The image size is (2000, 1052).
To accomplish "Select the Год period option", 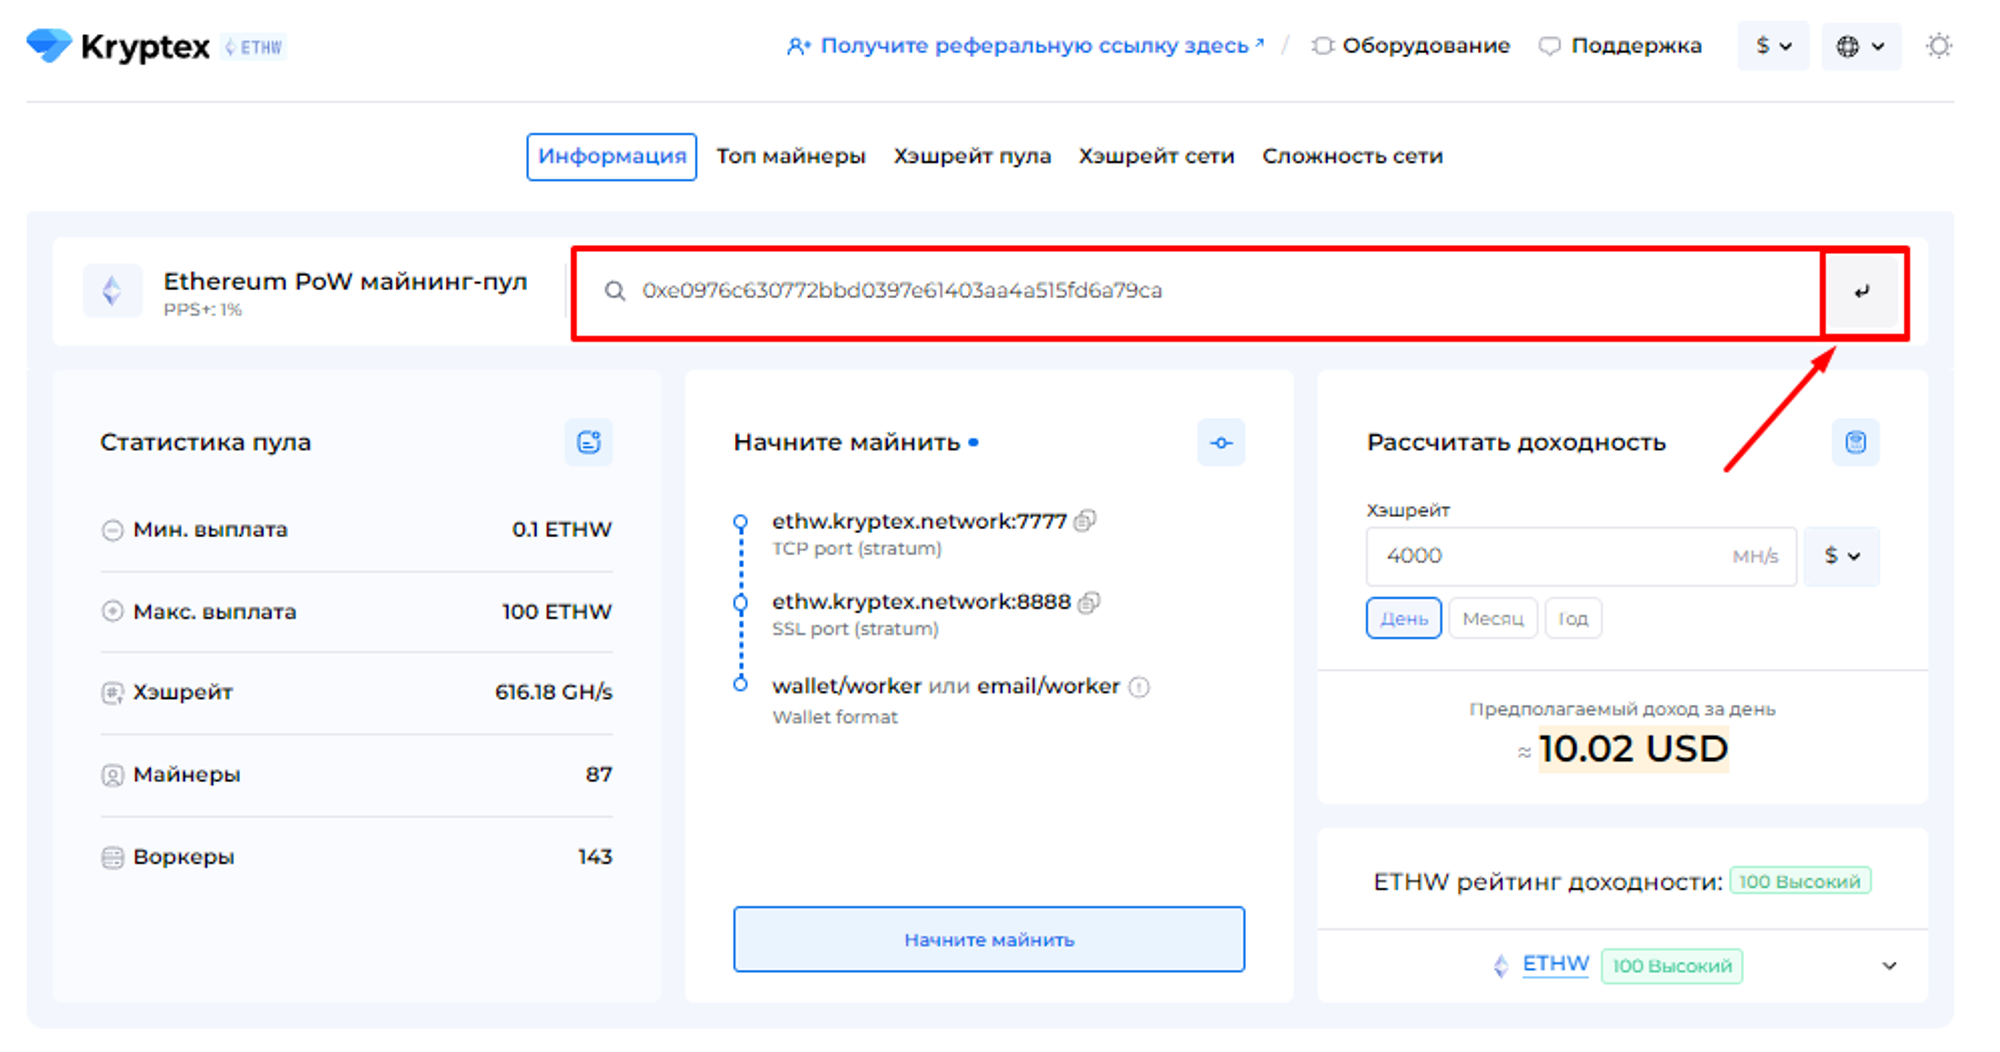I will click(x=1573, y=618).
